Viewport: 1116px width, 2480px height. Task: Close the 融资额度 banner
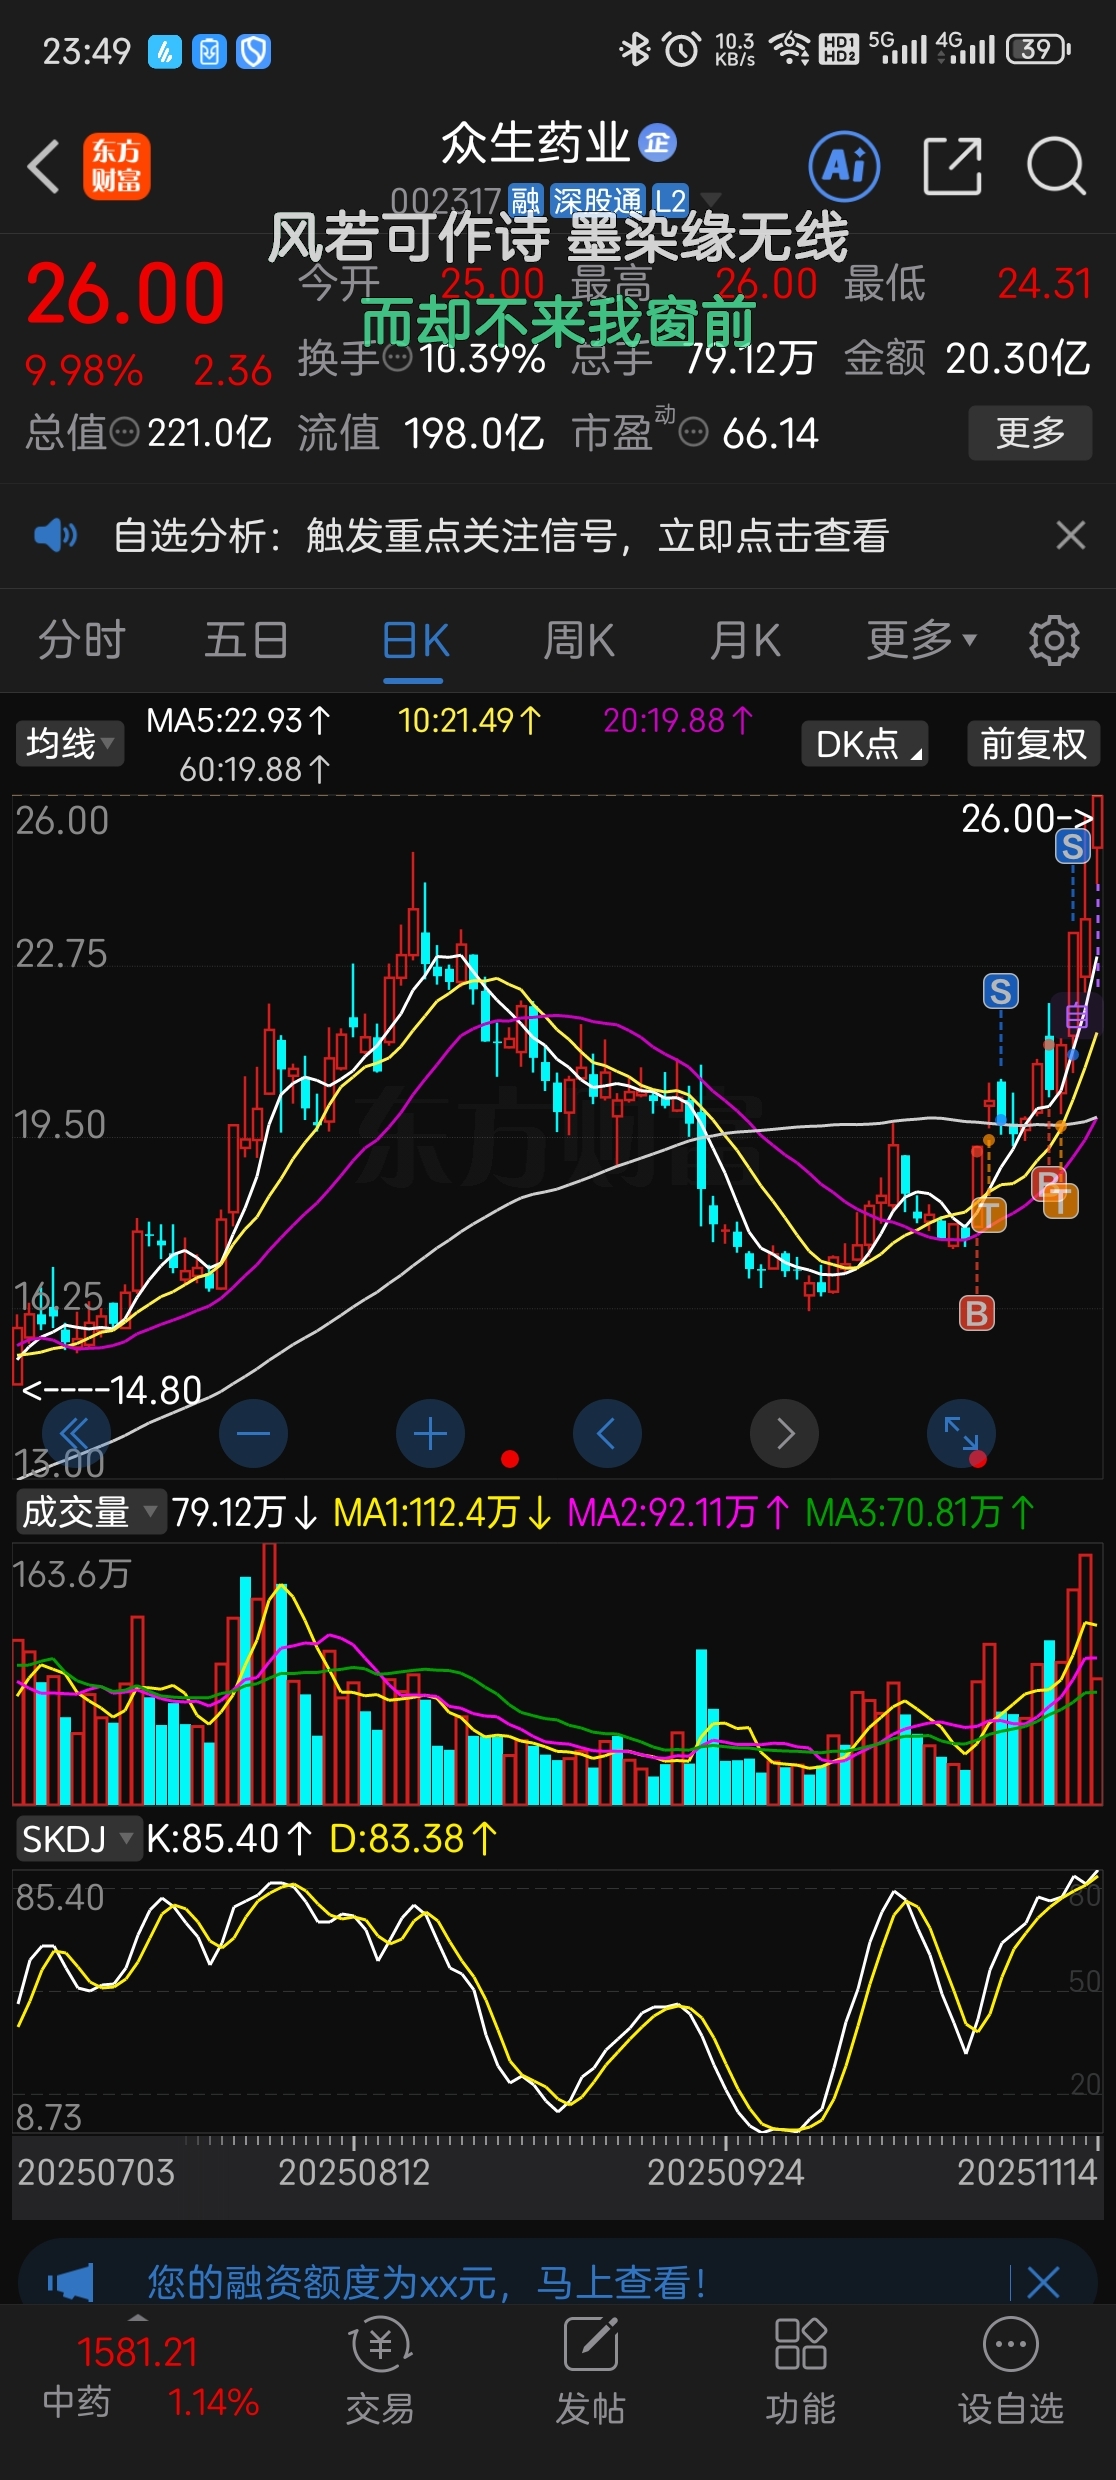tap(1043, 2283)
